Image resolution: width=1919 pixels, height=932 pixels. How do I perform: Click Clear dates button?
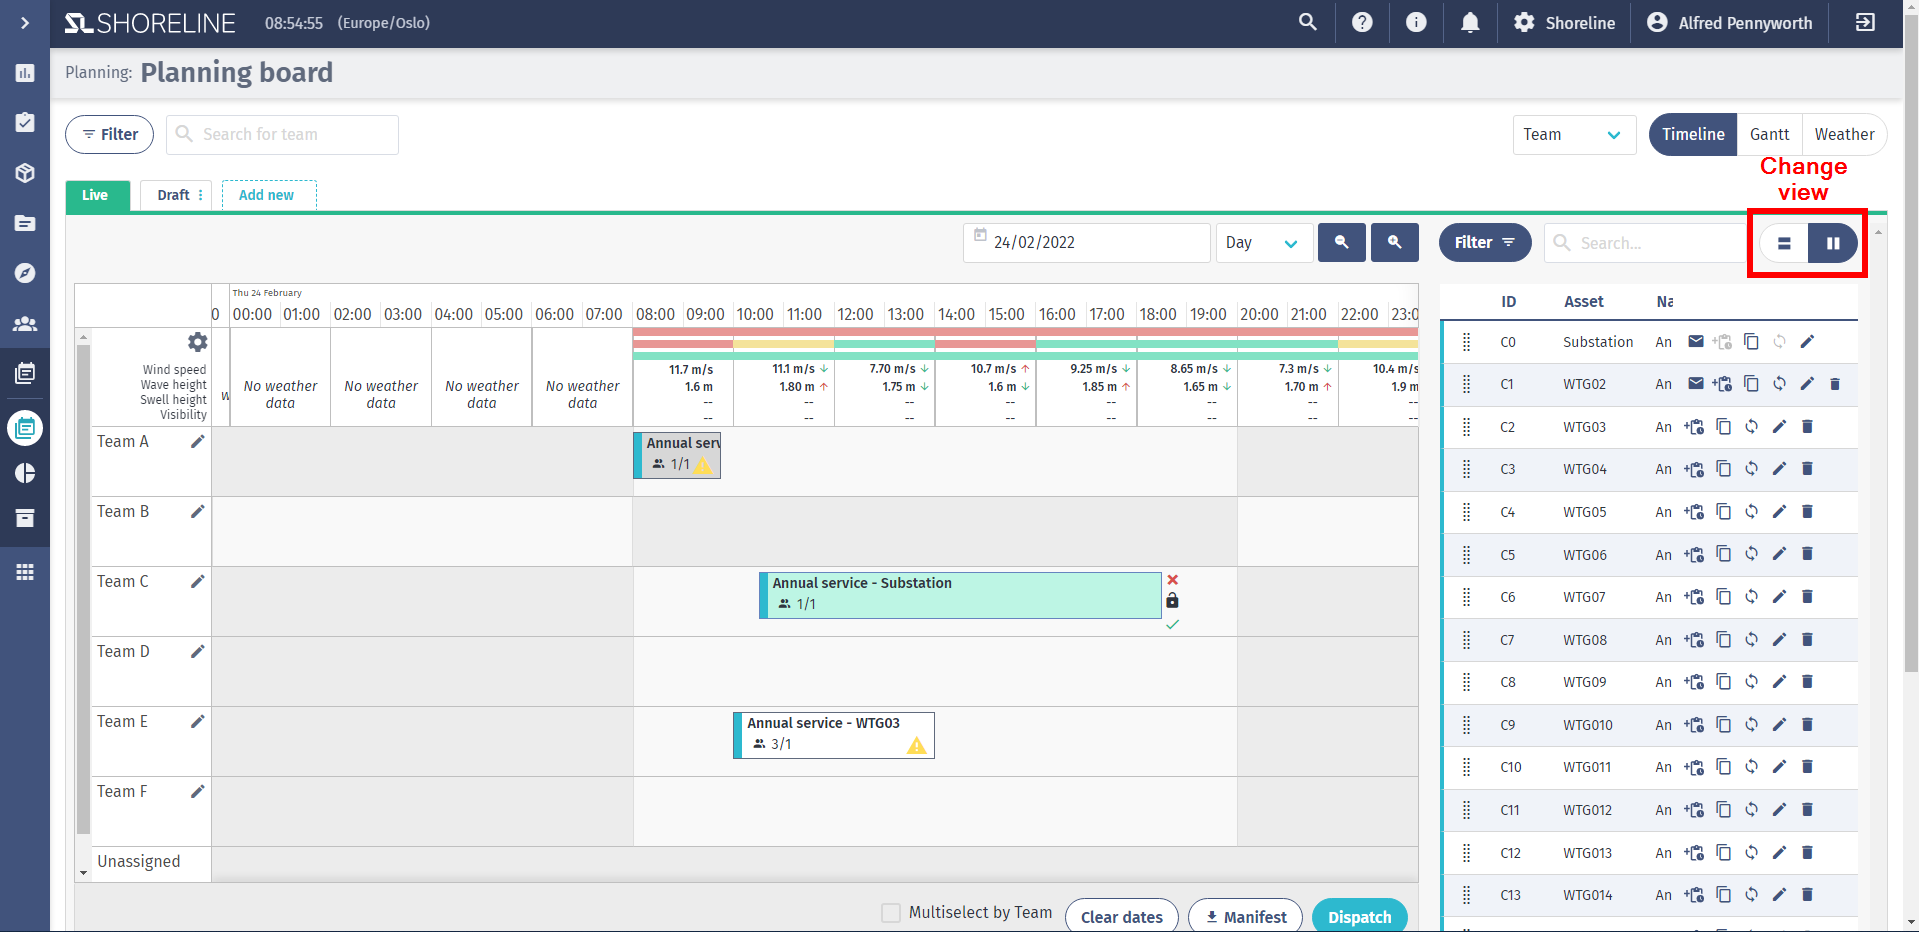coord(1122,917)
